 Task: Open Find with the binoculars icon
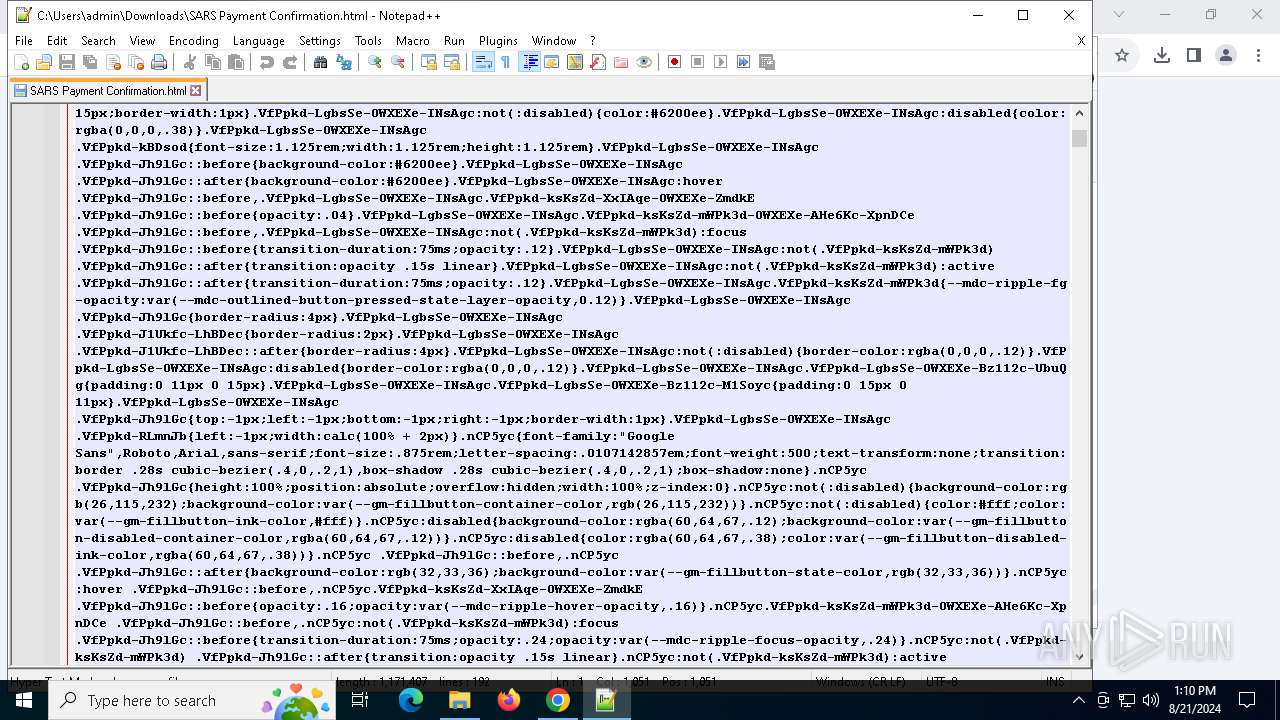point(321,62)
